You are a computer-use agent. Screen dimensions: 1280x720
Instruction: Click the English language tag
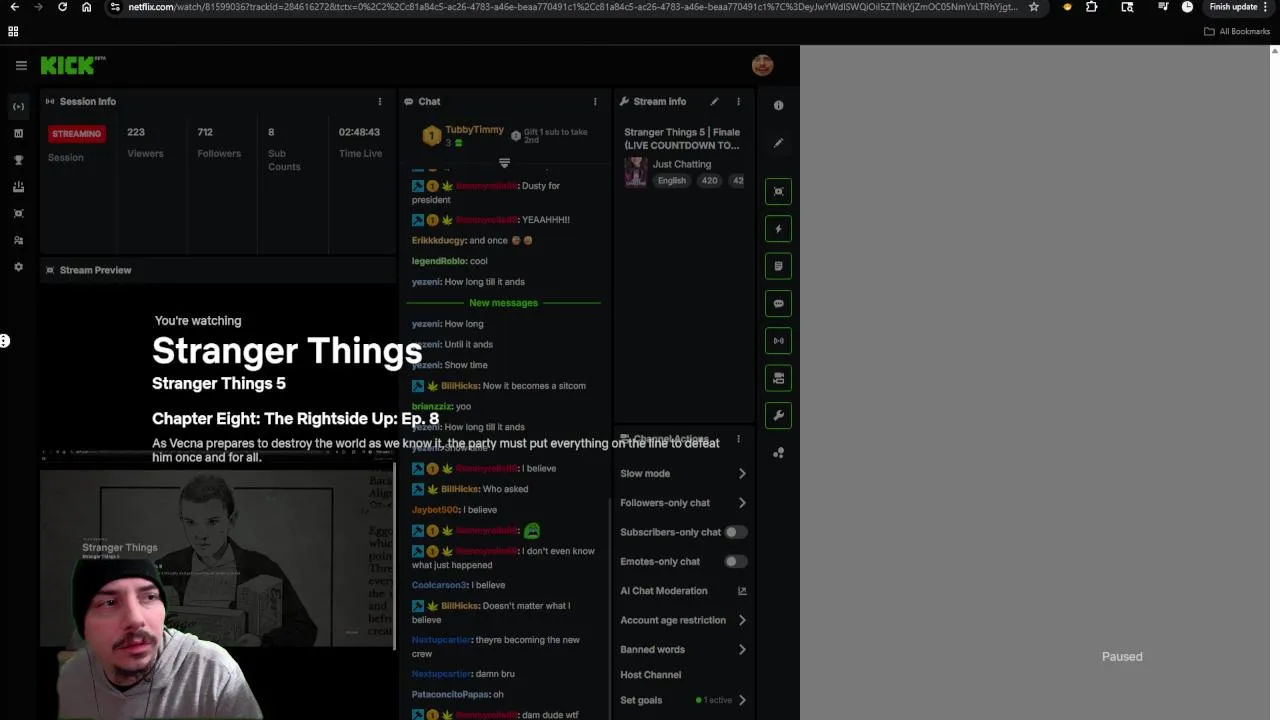[x=672, y=181]
